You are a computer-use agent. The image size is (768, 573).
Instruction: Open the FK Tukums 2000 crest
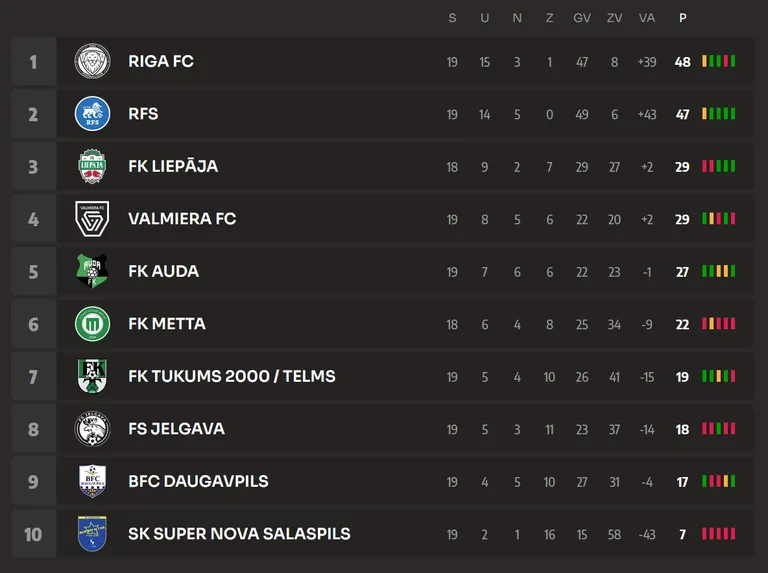click(92, 376)
